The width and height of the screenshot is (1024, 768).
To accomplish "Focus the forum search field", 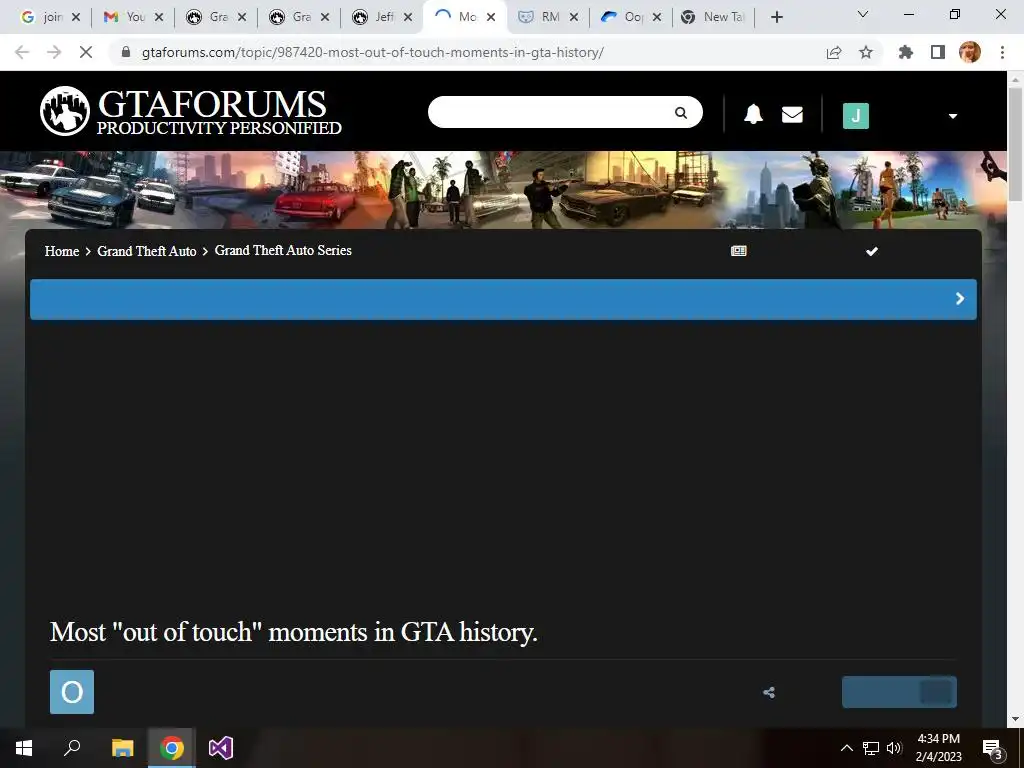I will [552, 112].
